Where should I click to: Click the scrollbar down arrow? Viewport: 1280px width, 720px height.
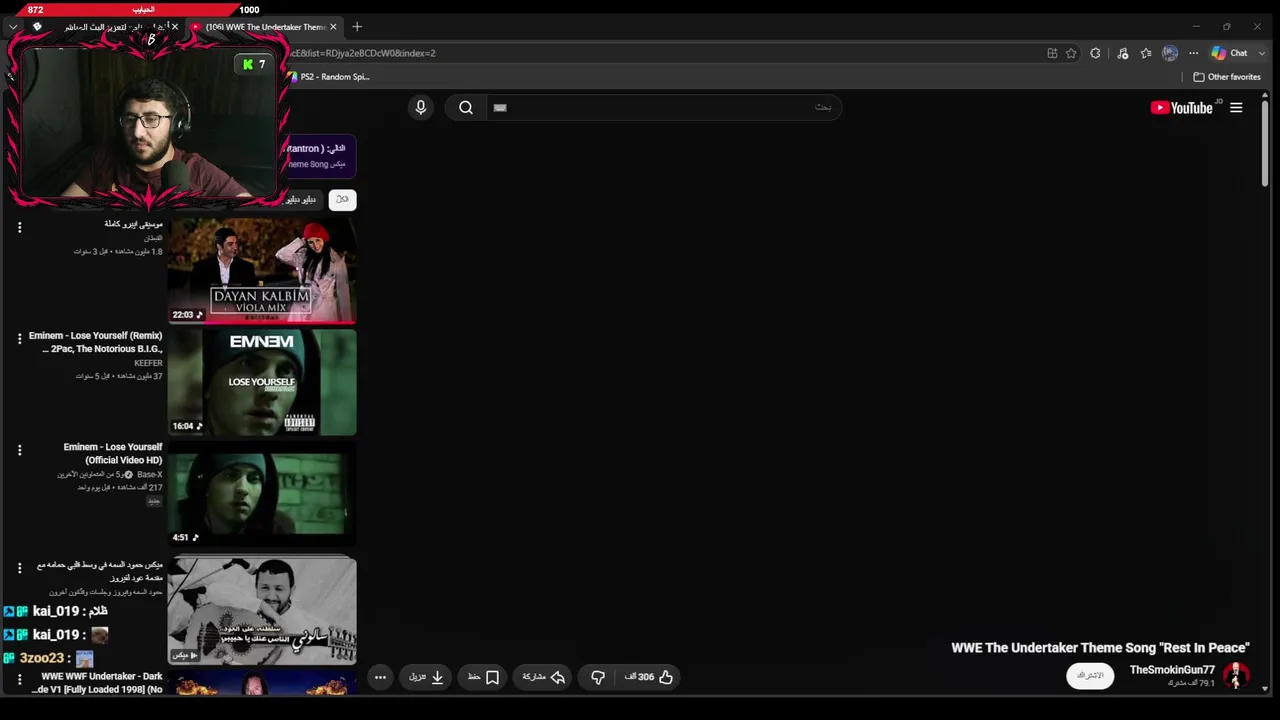[1265, 689]
